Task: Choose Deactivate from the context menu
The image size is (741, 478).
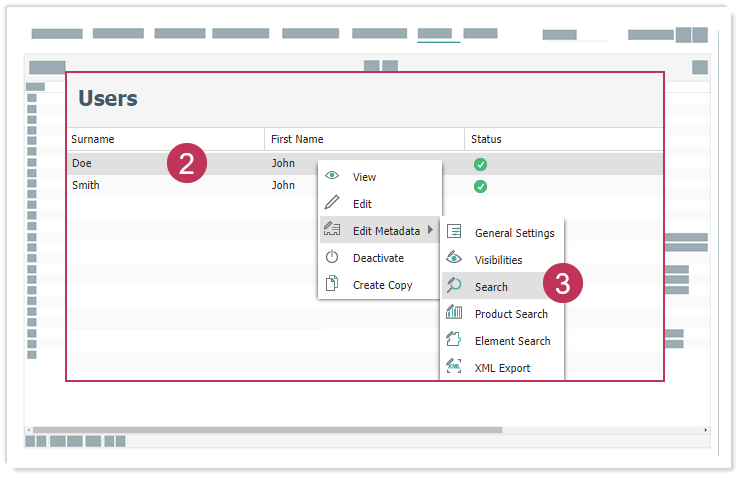Action: 378,258
